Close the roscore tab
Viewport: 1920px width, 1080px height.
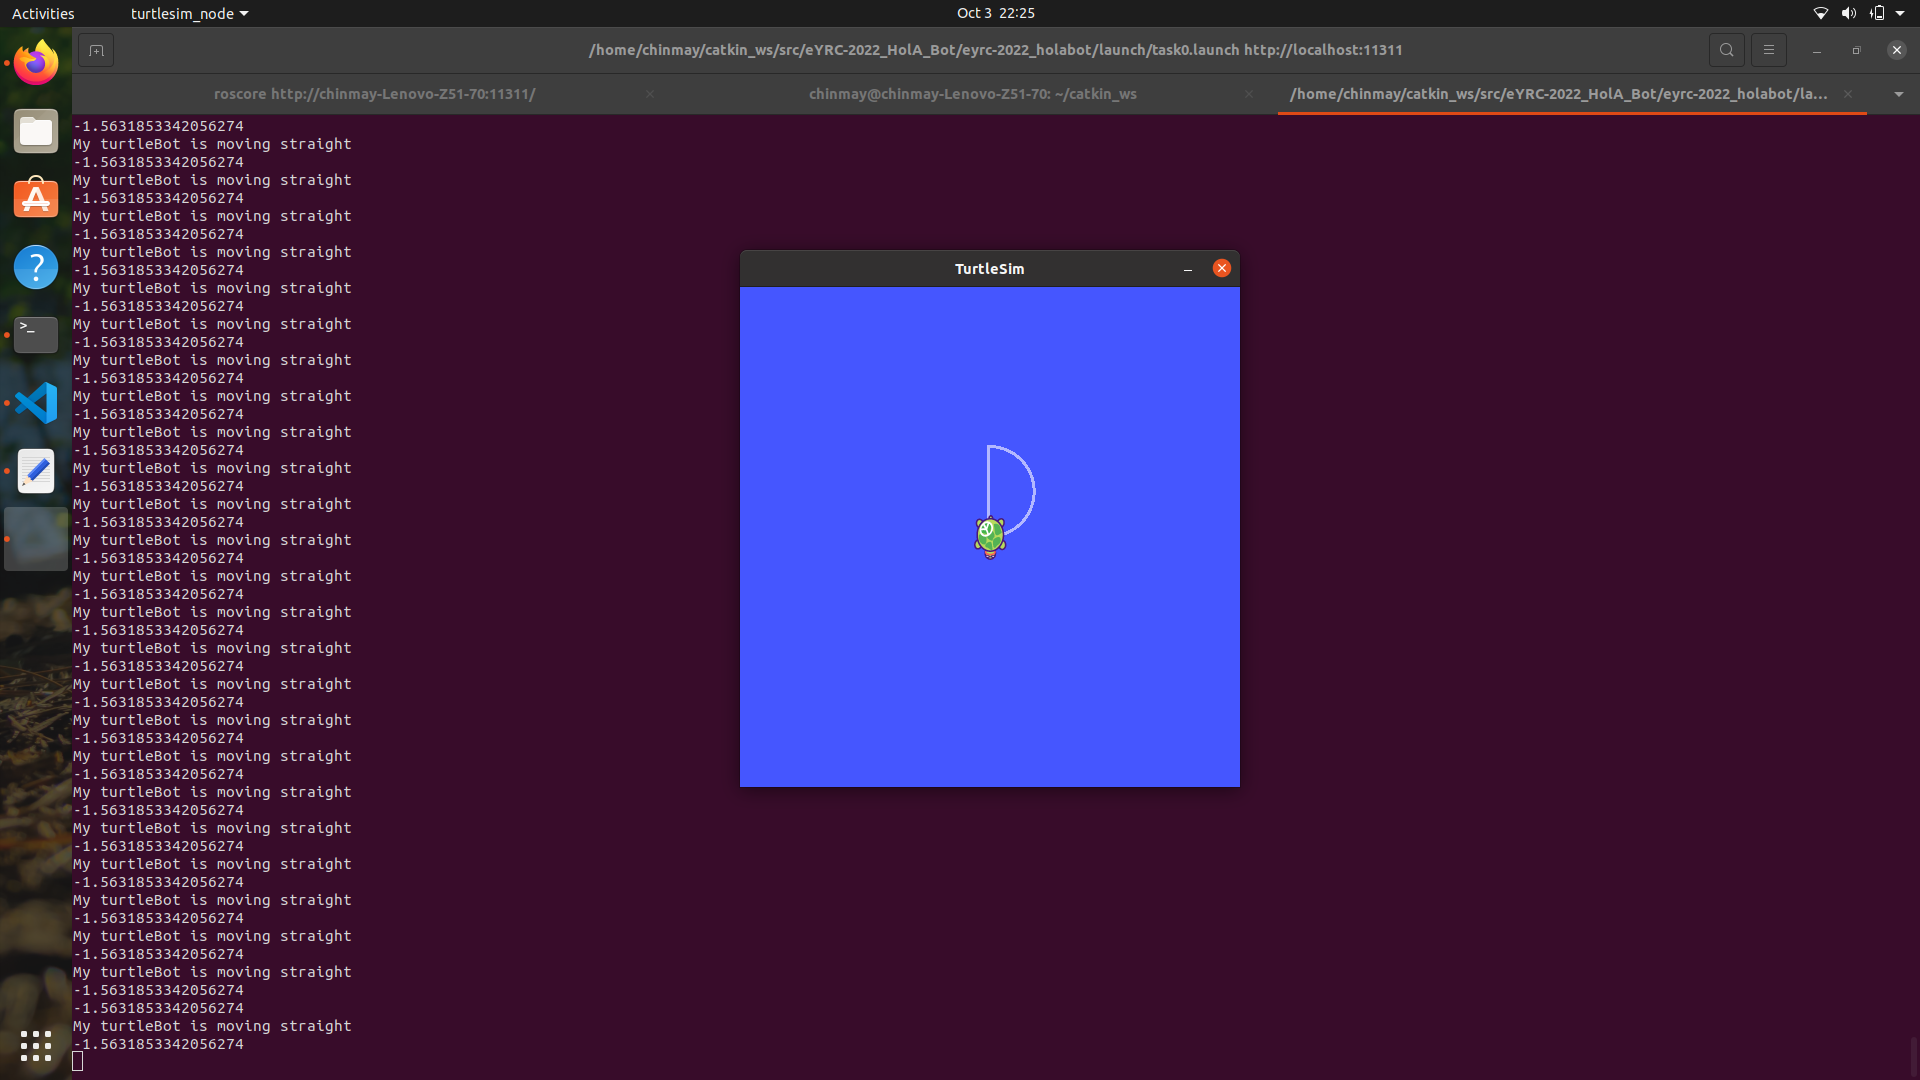point(650,94)
